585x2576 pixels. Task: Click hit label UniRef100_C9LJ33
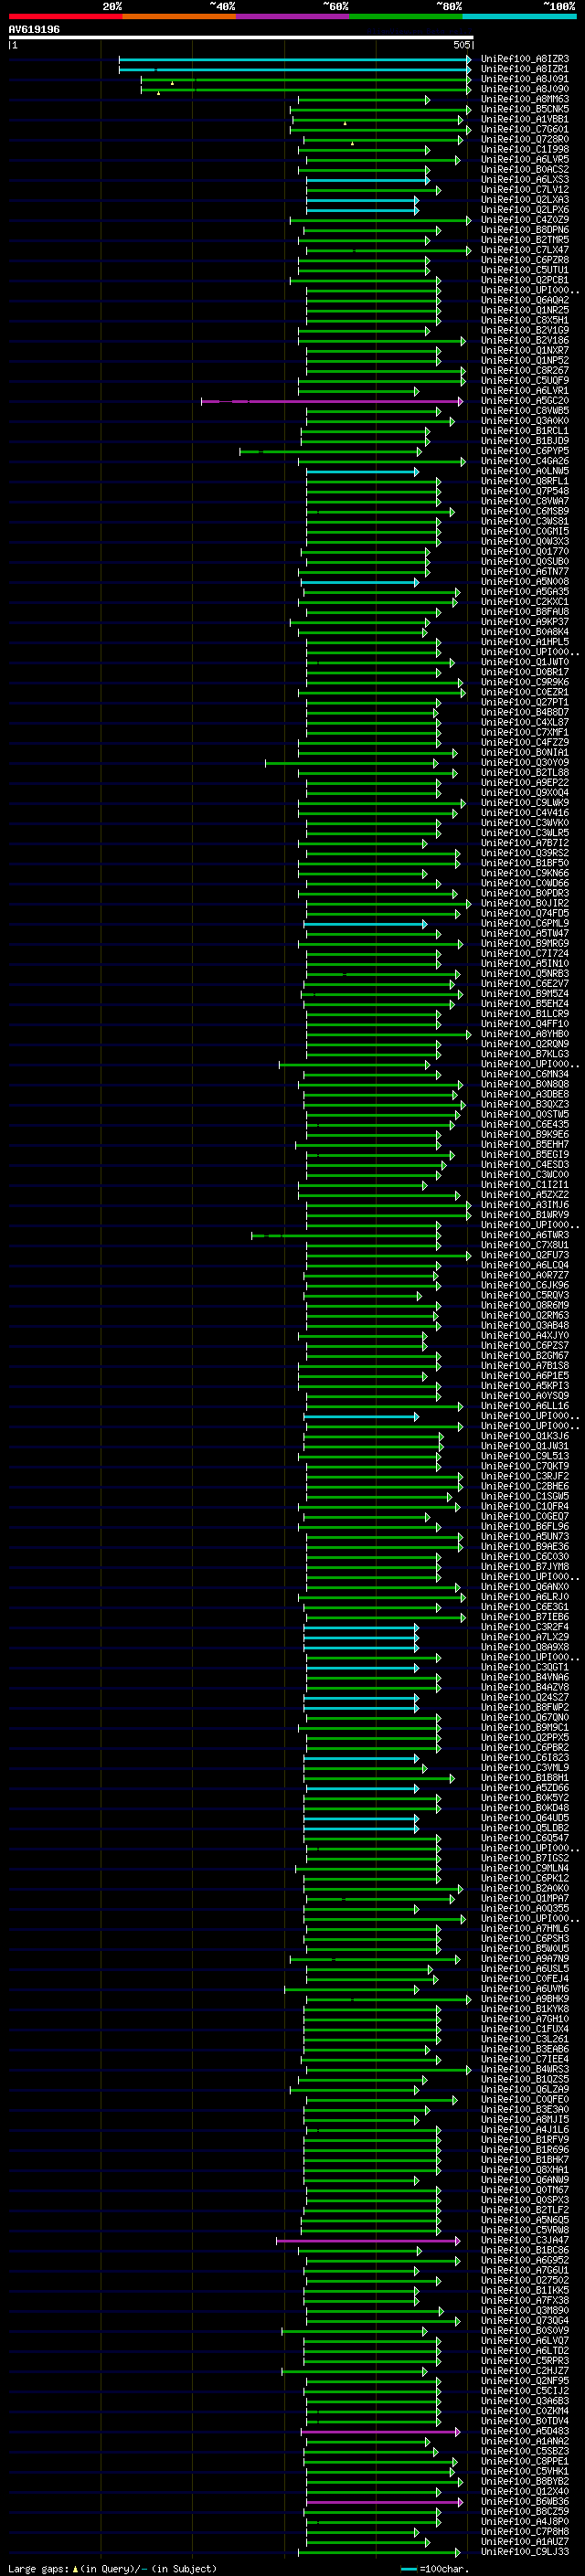pyautogui.click(x=525, y=2551)
